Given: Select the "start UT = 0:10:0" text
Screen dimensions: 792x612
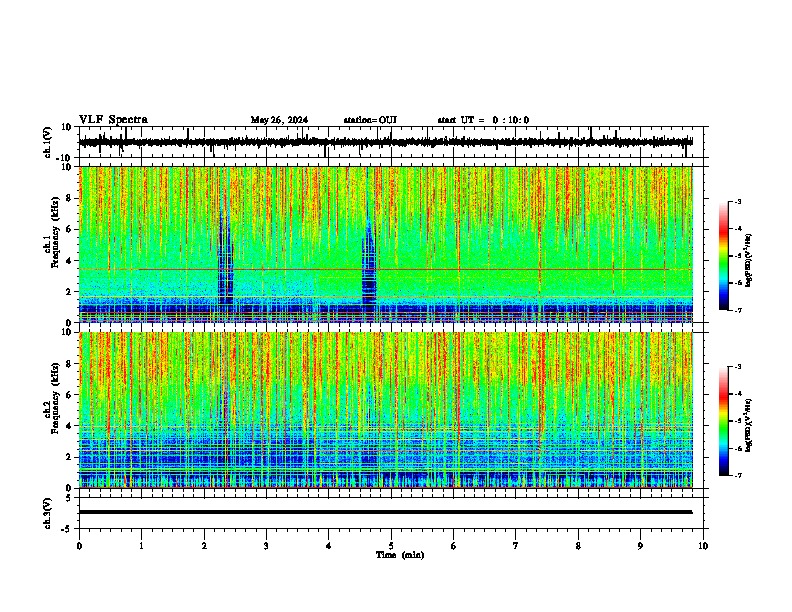Looking at the screenshot, I should point(483,120).
